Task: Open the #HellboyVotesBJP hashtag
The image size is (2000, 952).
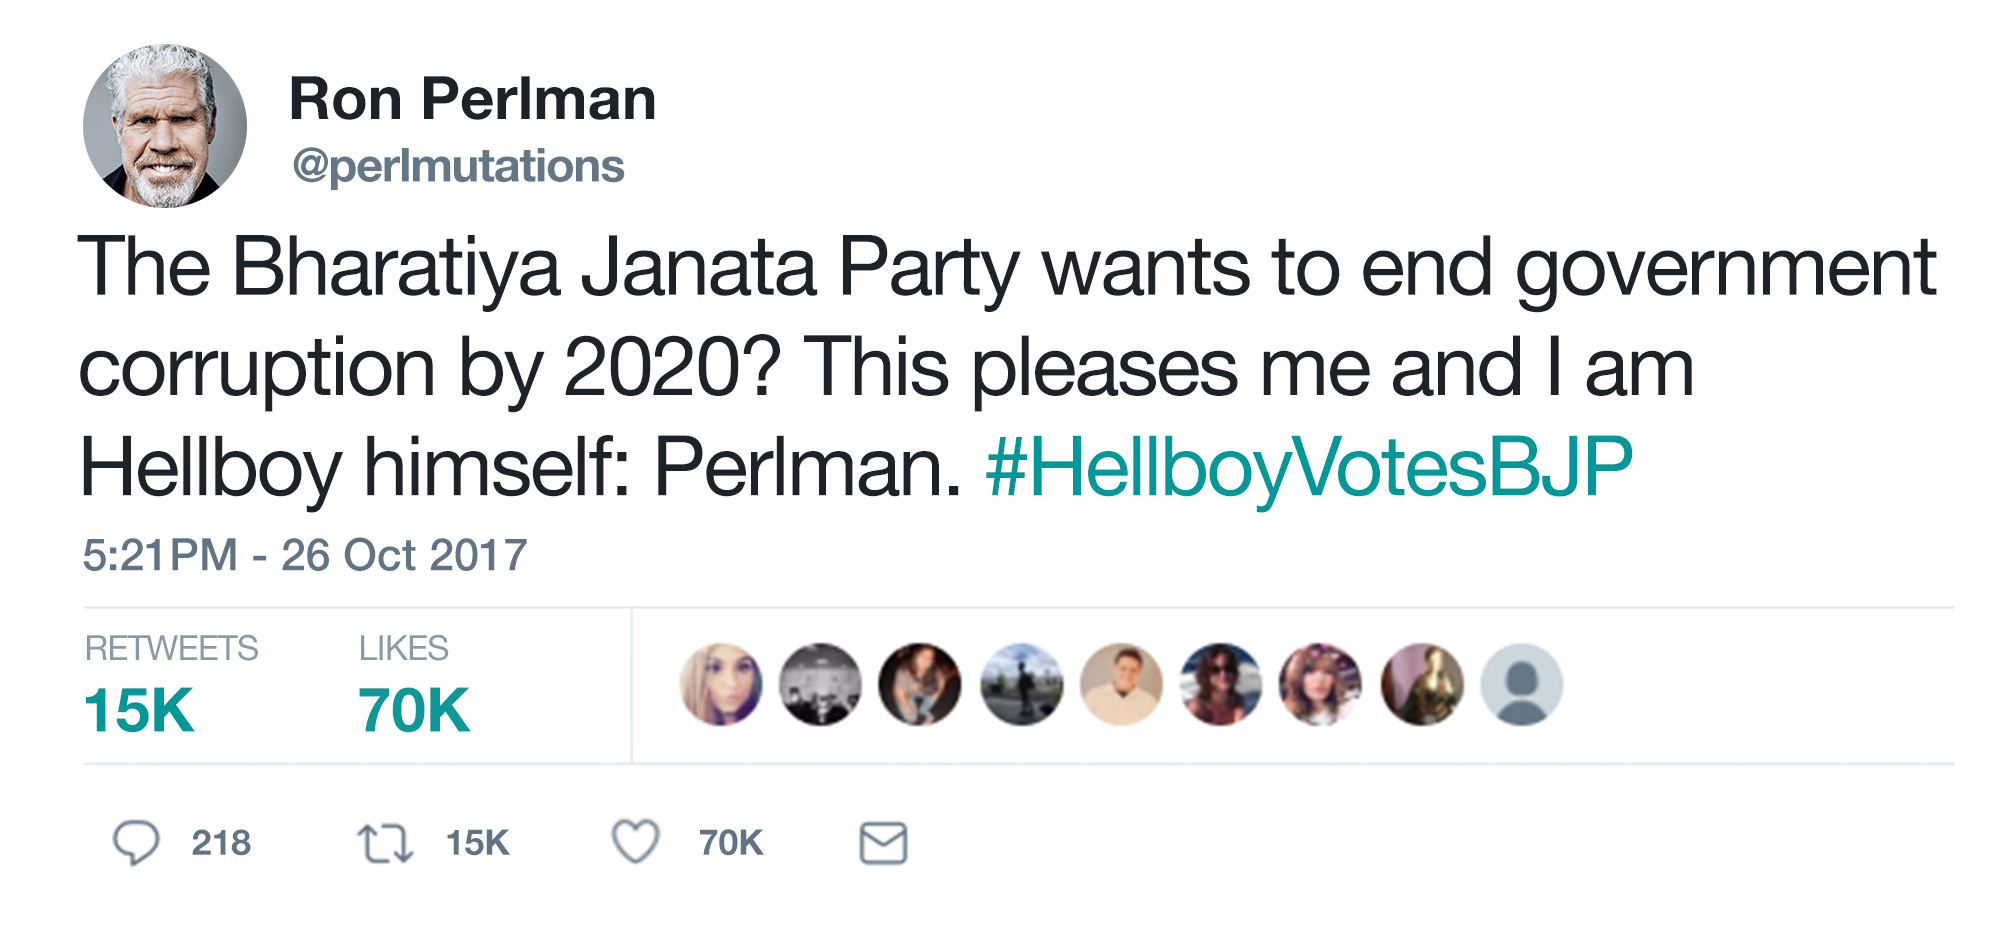Action: pyautogui.click(x=1309, y=468)
